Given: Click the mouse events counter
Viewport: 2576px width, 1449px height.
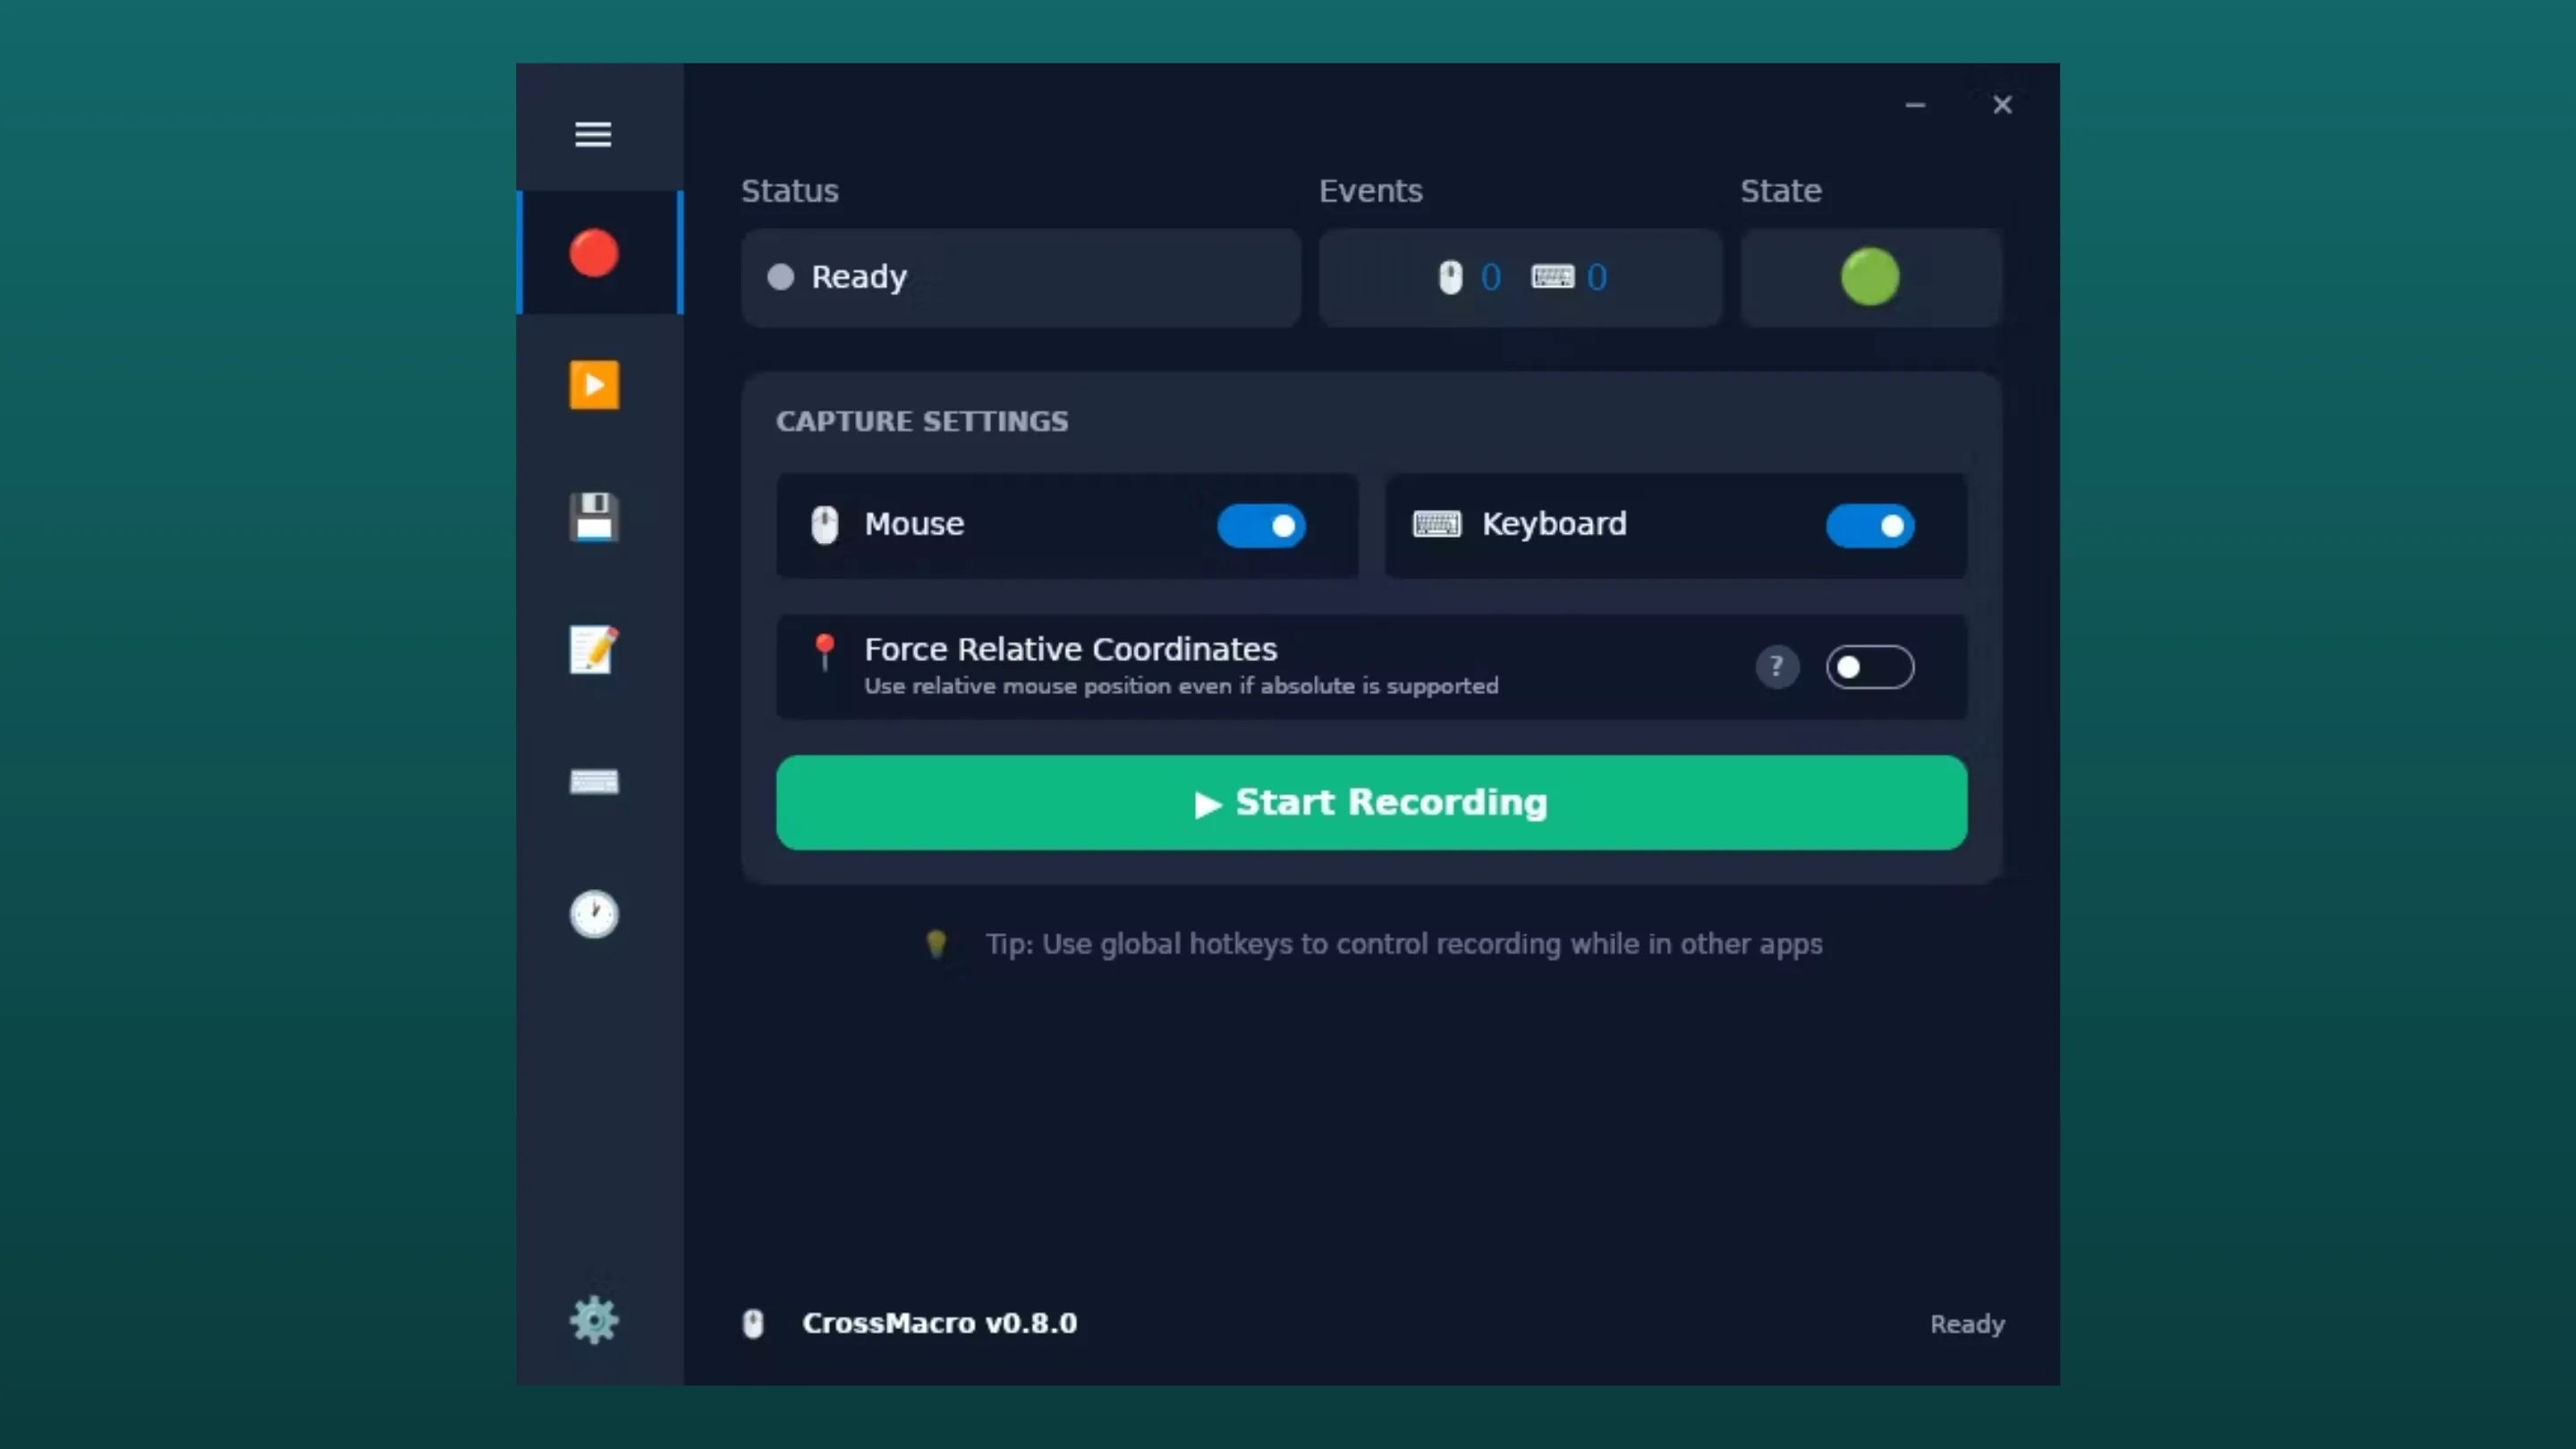Looking at the screenshot, I should [1470, 277].
